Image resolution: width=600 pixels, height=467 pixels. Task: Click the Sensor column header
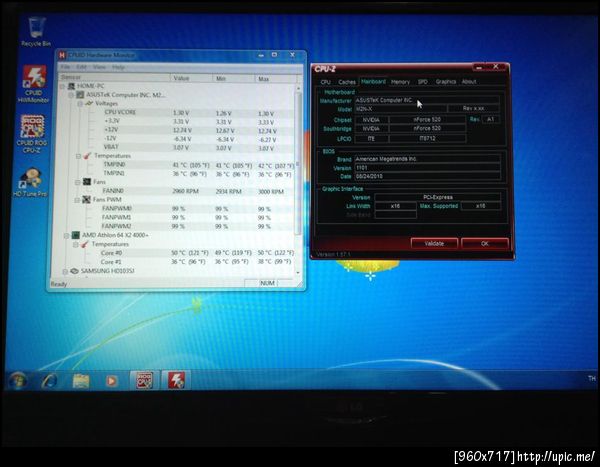114,78
